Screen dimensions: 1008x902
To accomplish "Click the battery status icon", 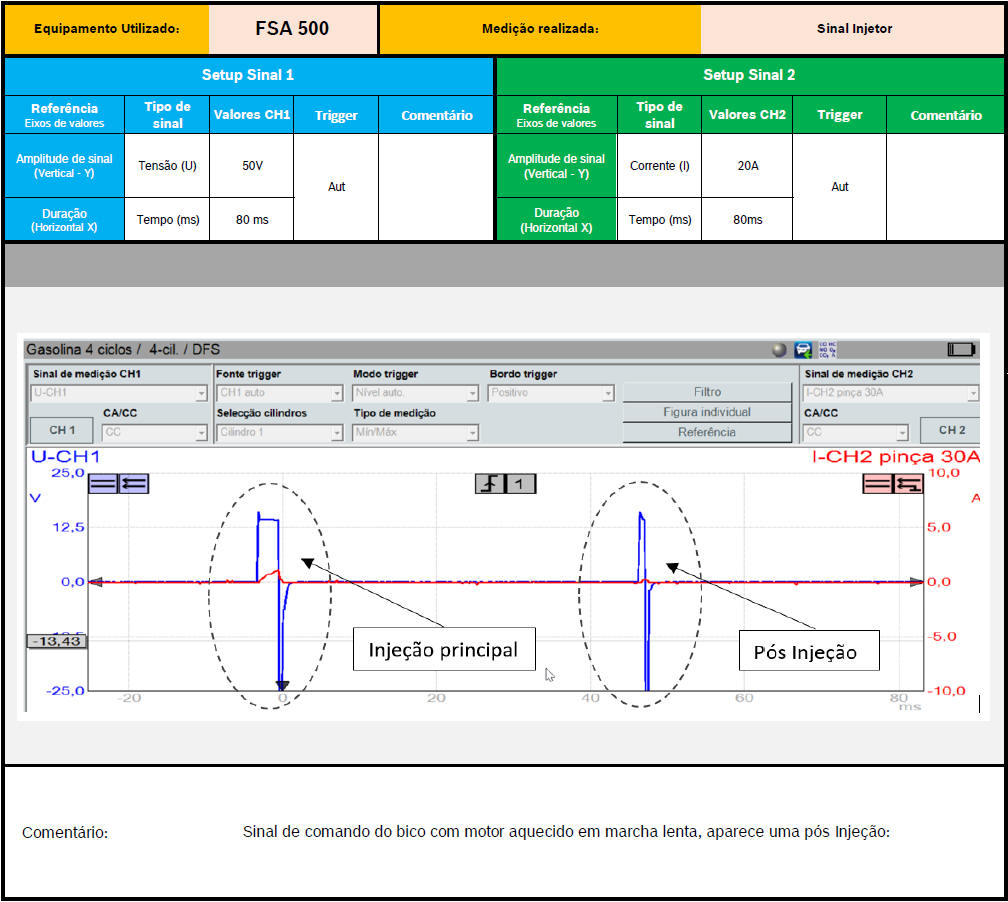I will pos(961,350).
